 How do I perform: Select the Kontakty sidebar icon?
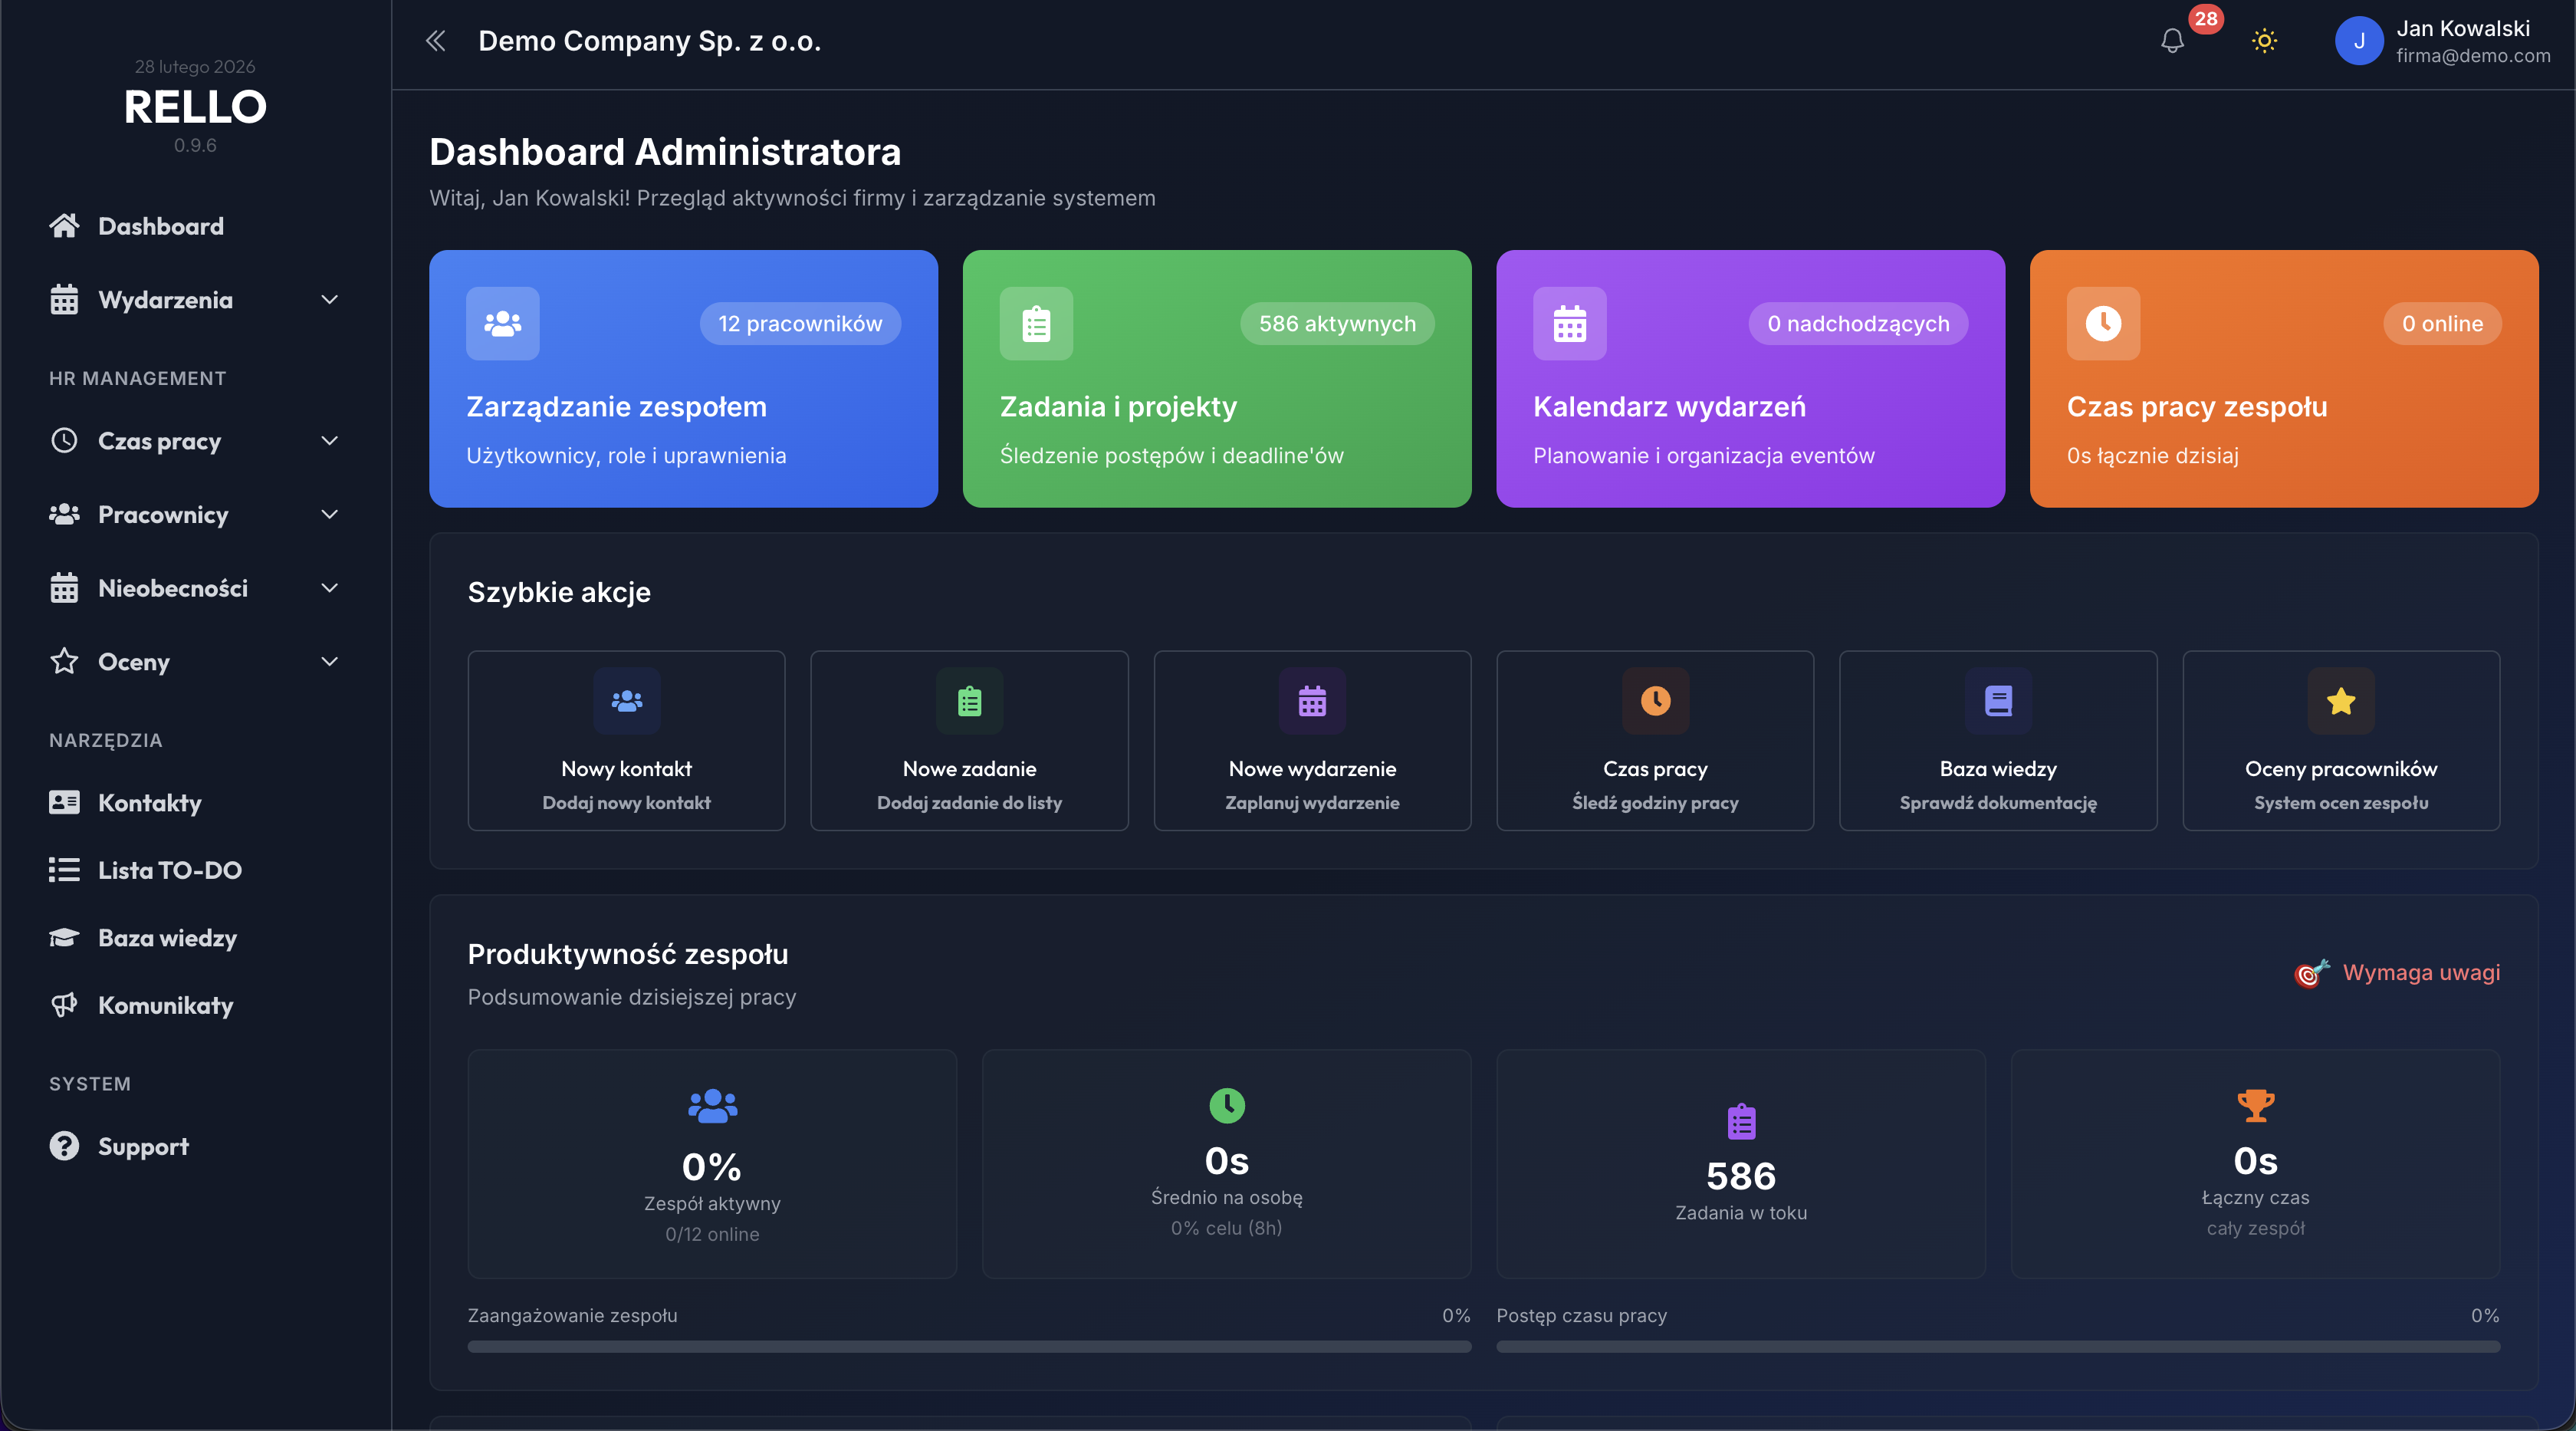pos(65,803)
